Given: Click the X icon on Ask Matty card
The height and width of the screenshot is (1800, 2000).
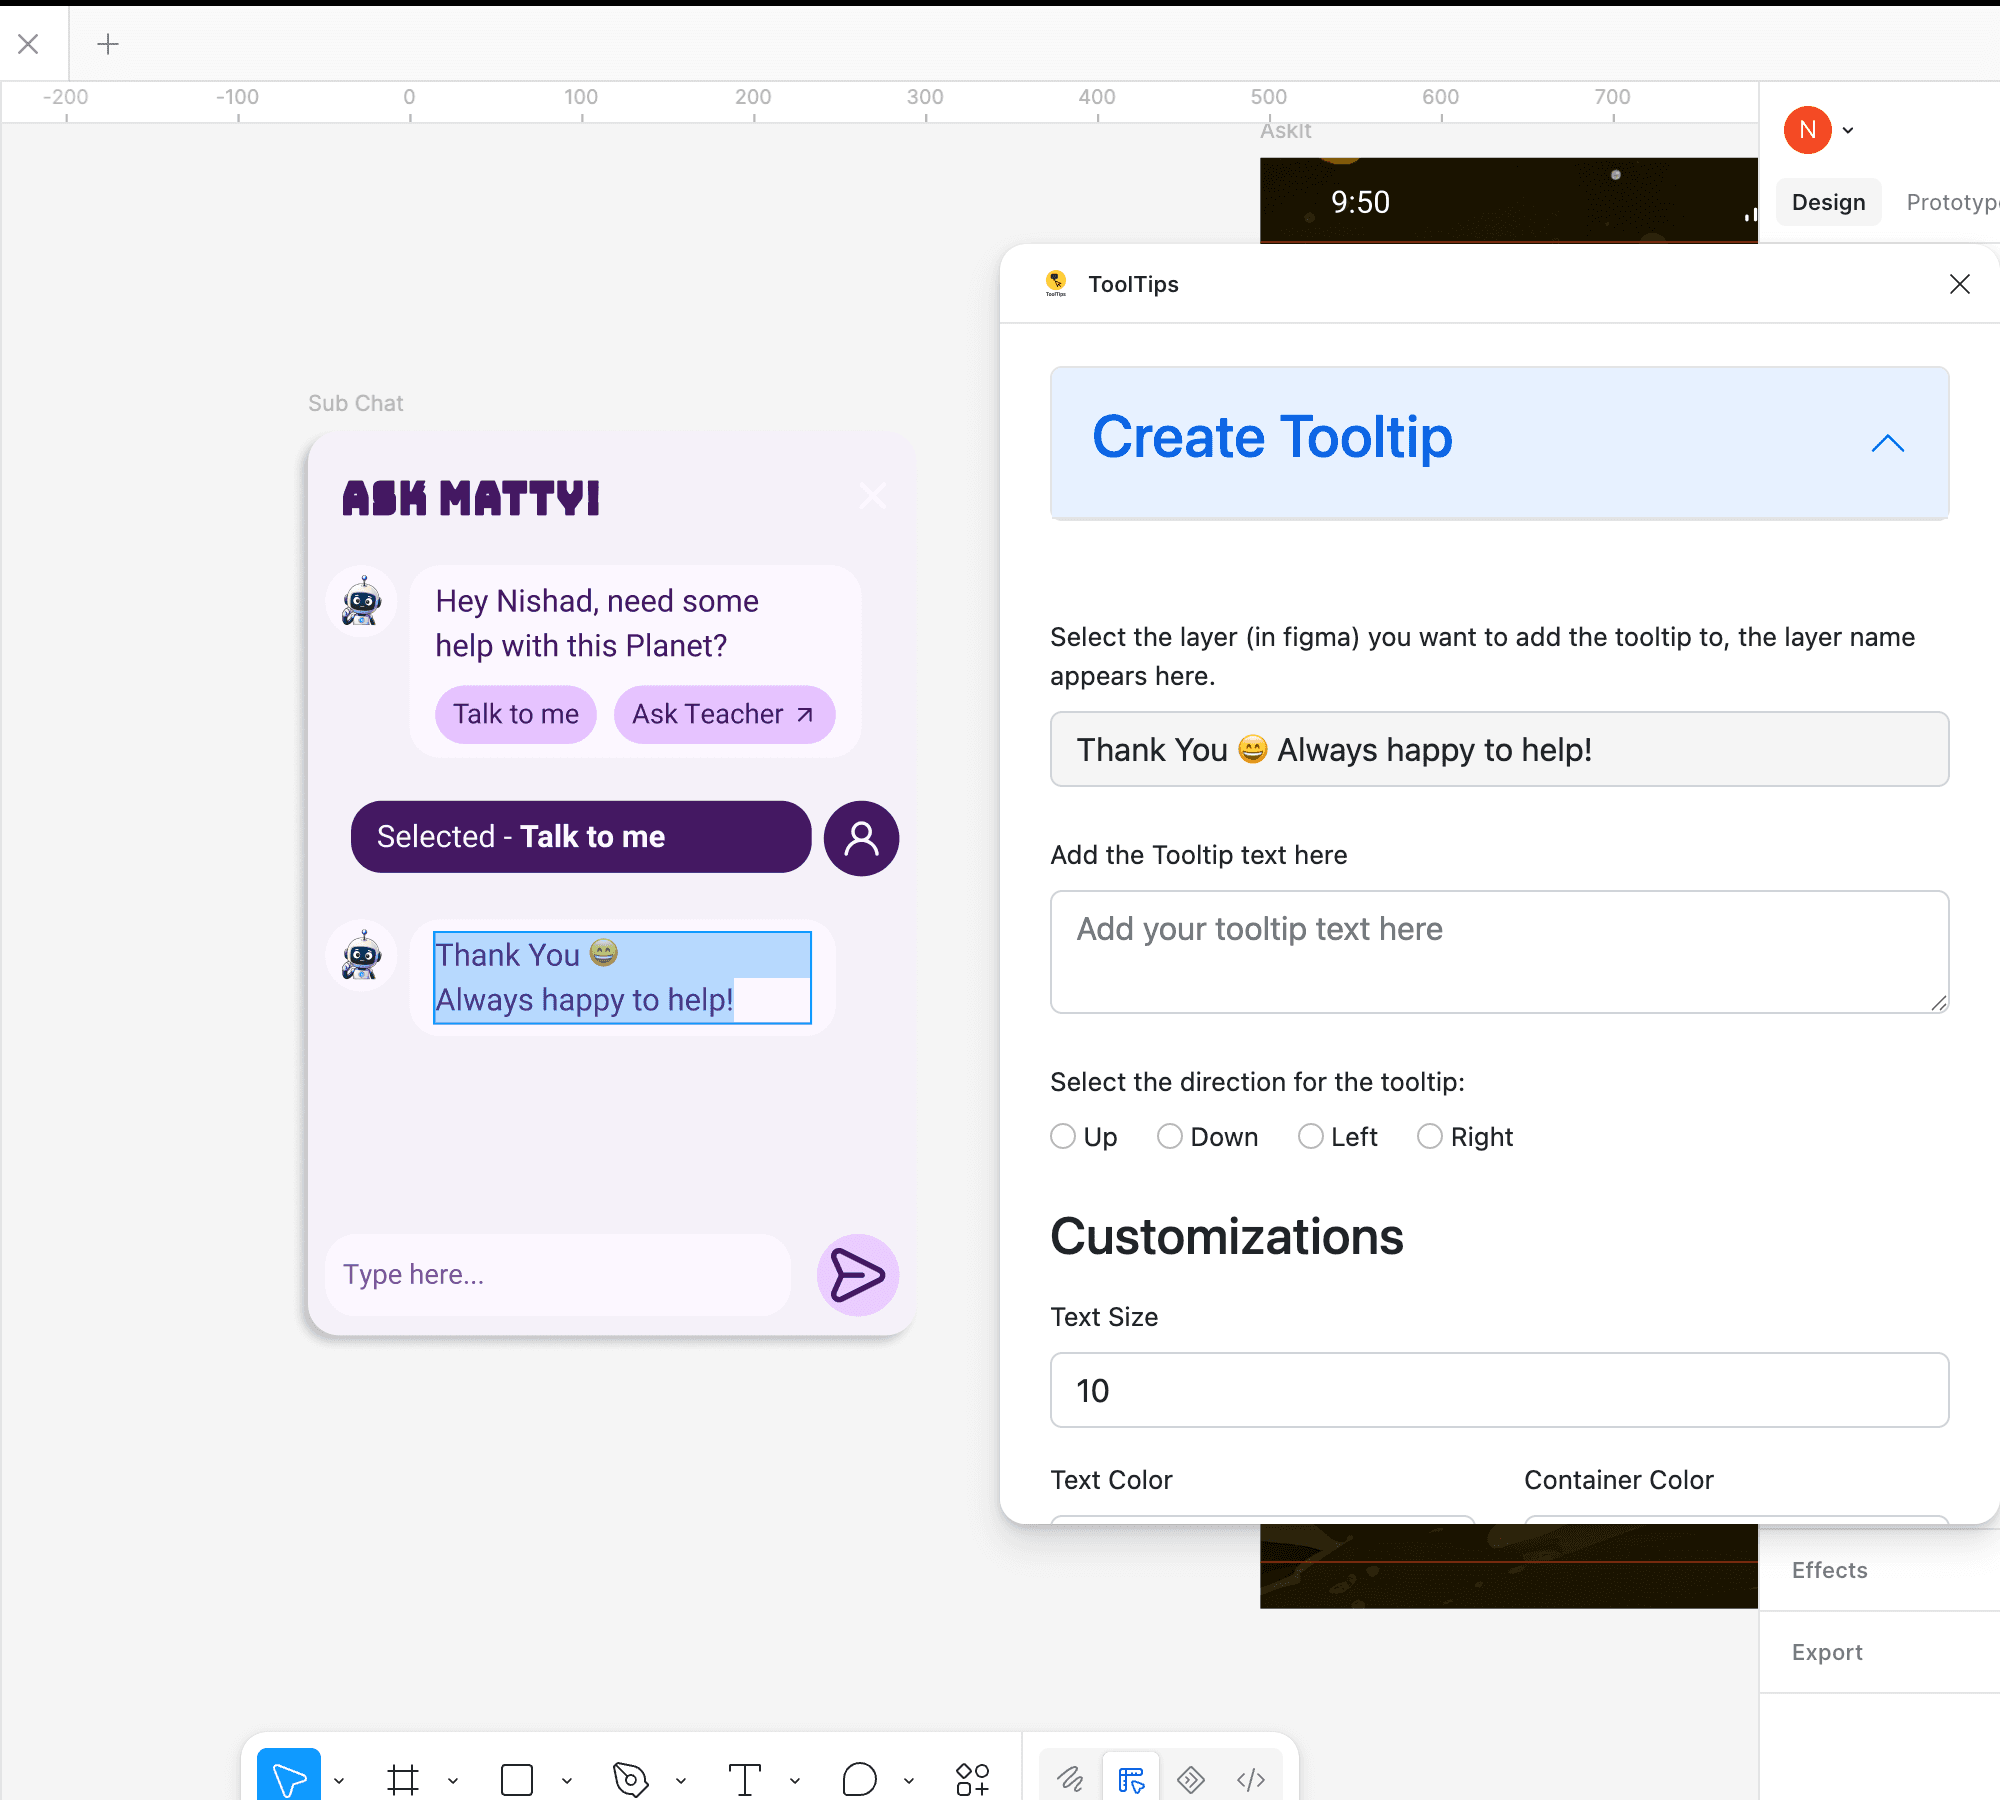Looking at the screenshot, I should click(873, 495).
